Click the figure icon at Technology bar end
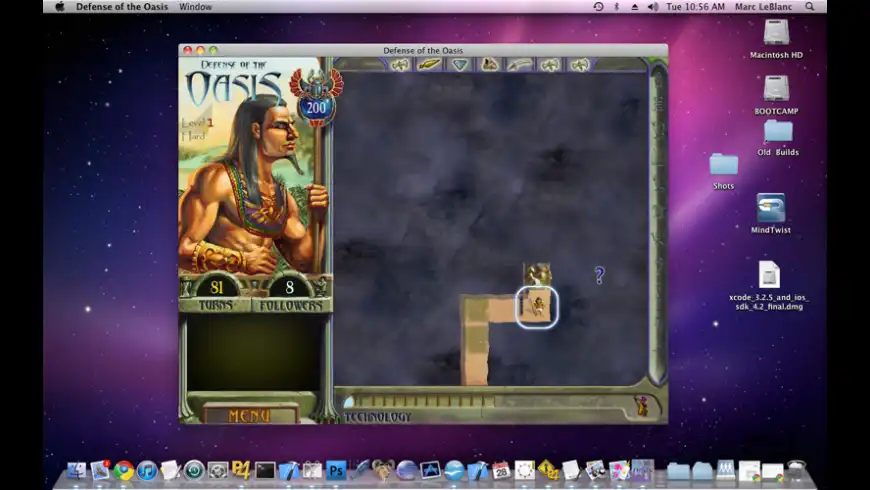The width and height of the screenshot is (870, 490). click(x=643, y=406)
